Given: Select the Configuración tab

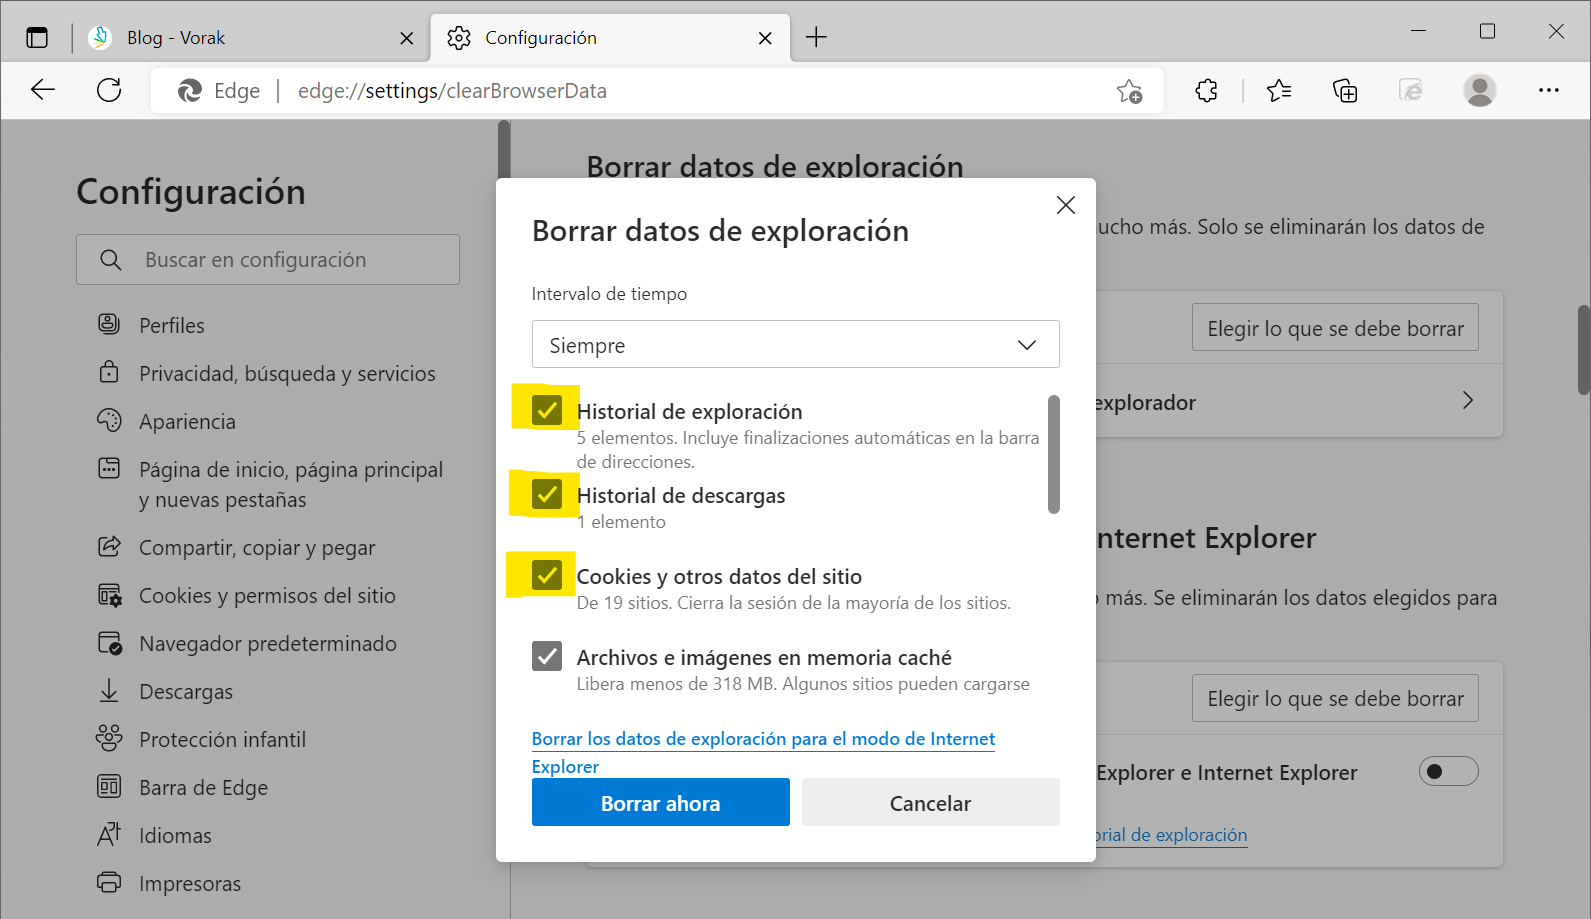Looking at the screenshot, I should pyautogui.click(x=610, y=38).
